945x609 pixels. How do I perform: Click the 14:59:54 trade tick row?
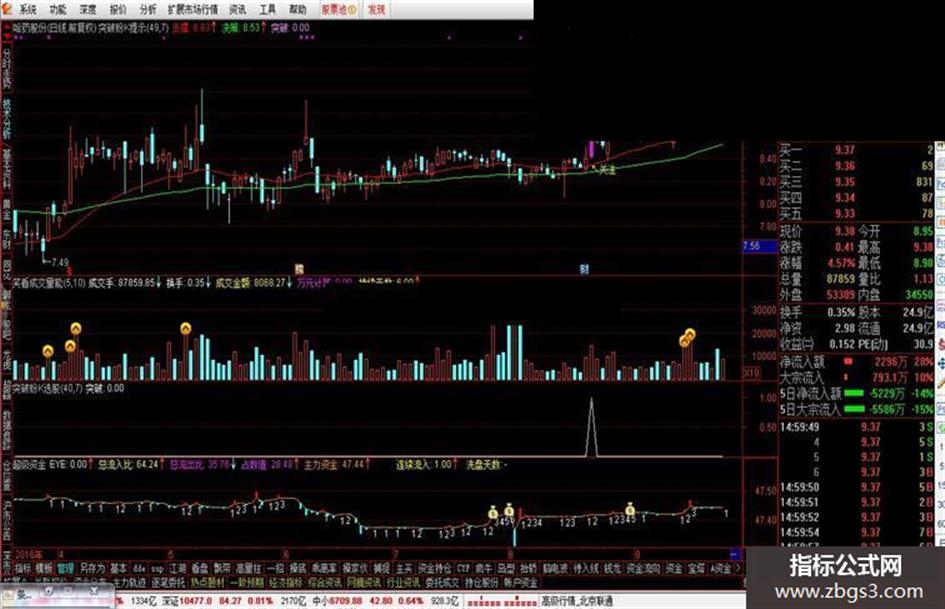coord(856,532)
